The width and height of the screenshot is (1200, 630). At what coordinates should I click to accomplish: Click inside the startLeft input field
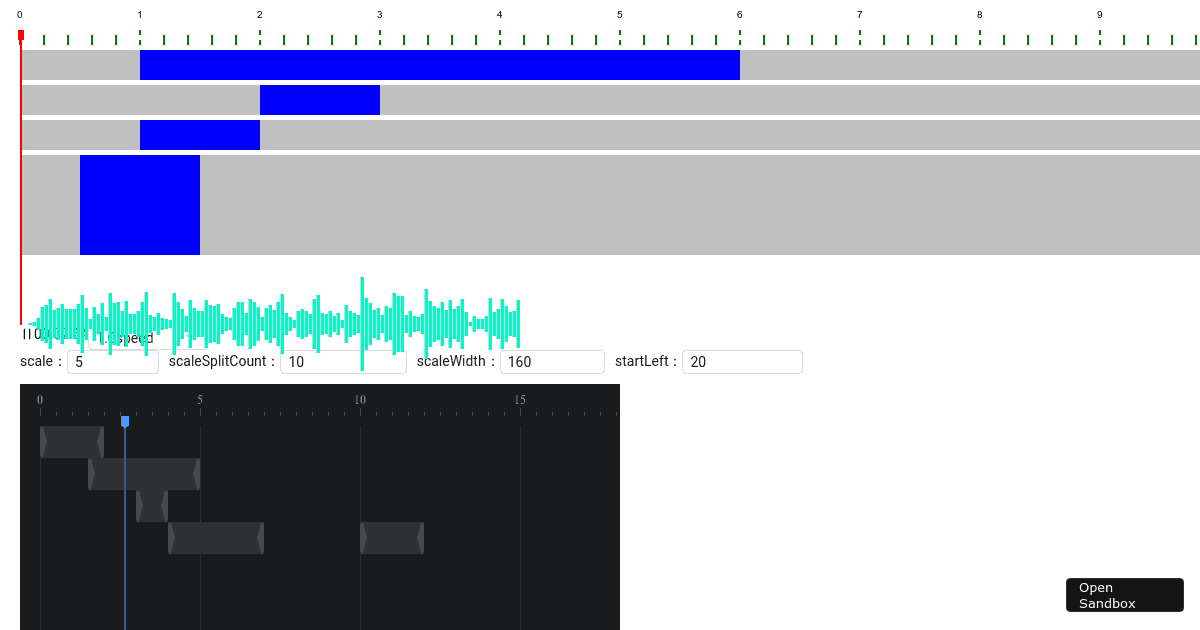pyautogui.click(x=742, y=361)
